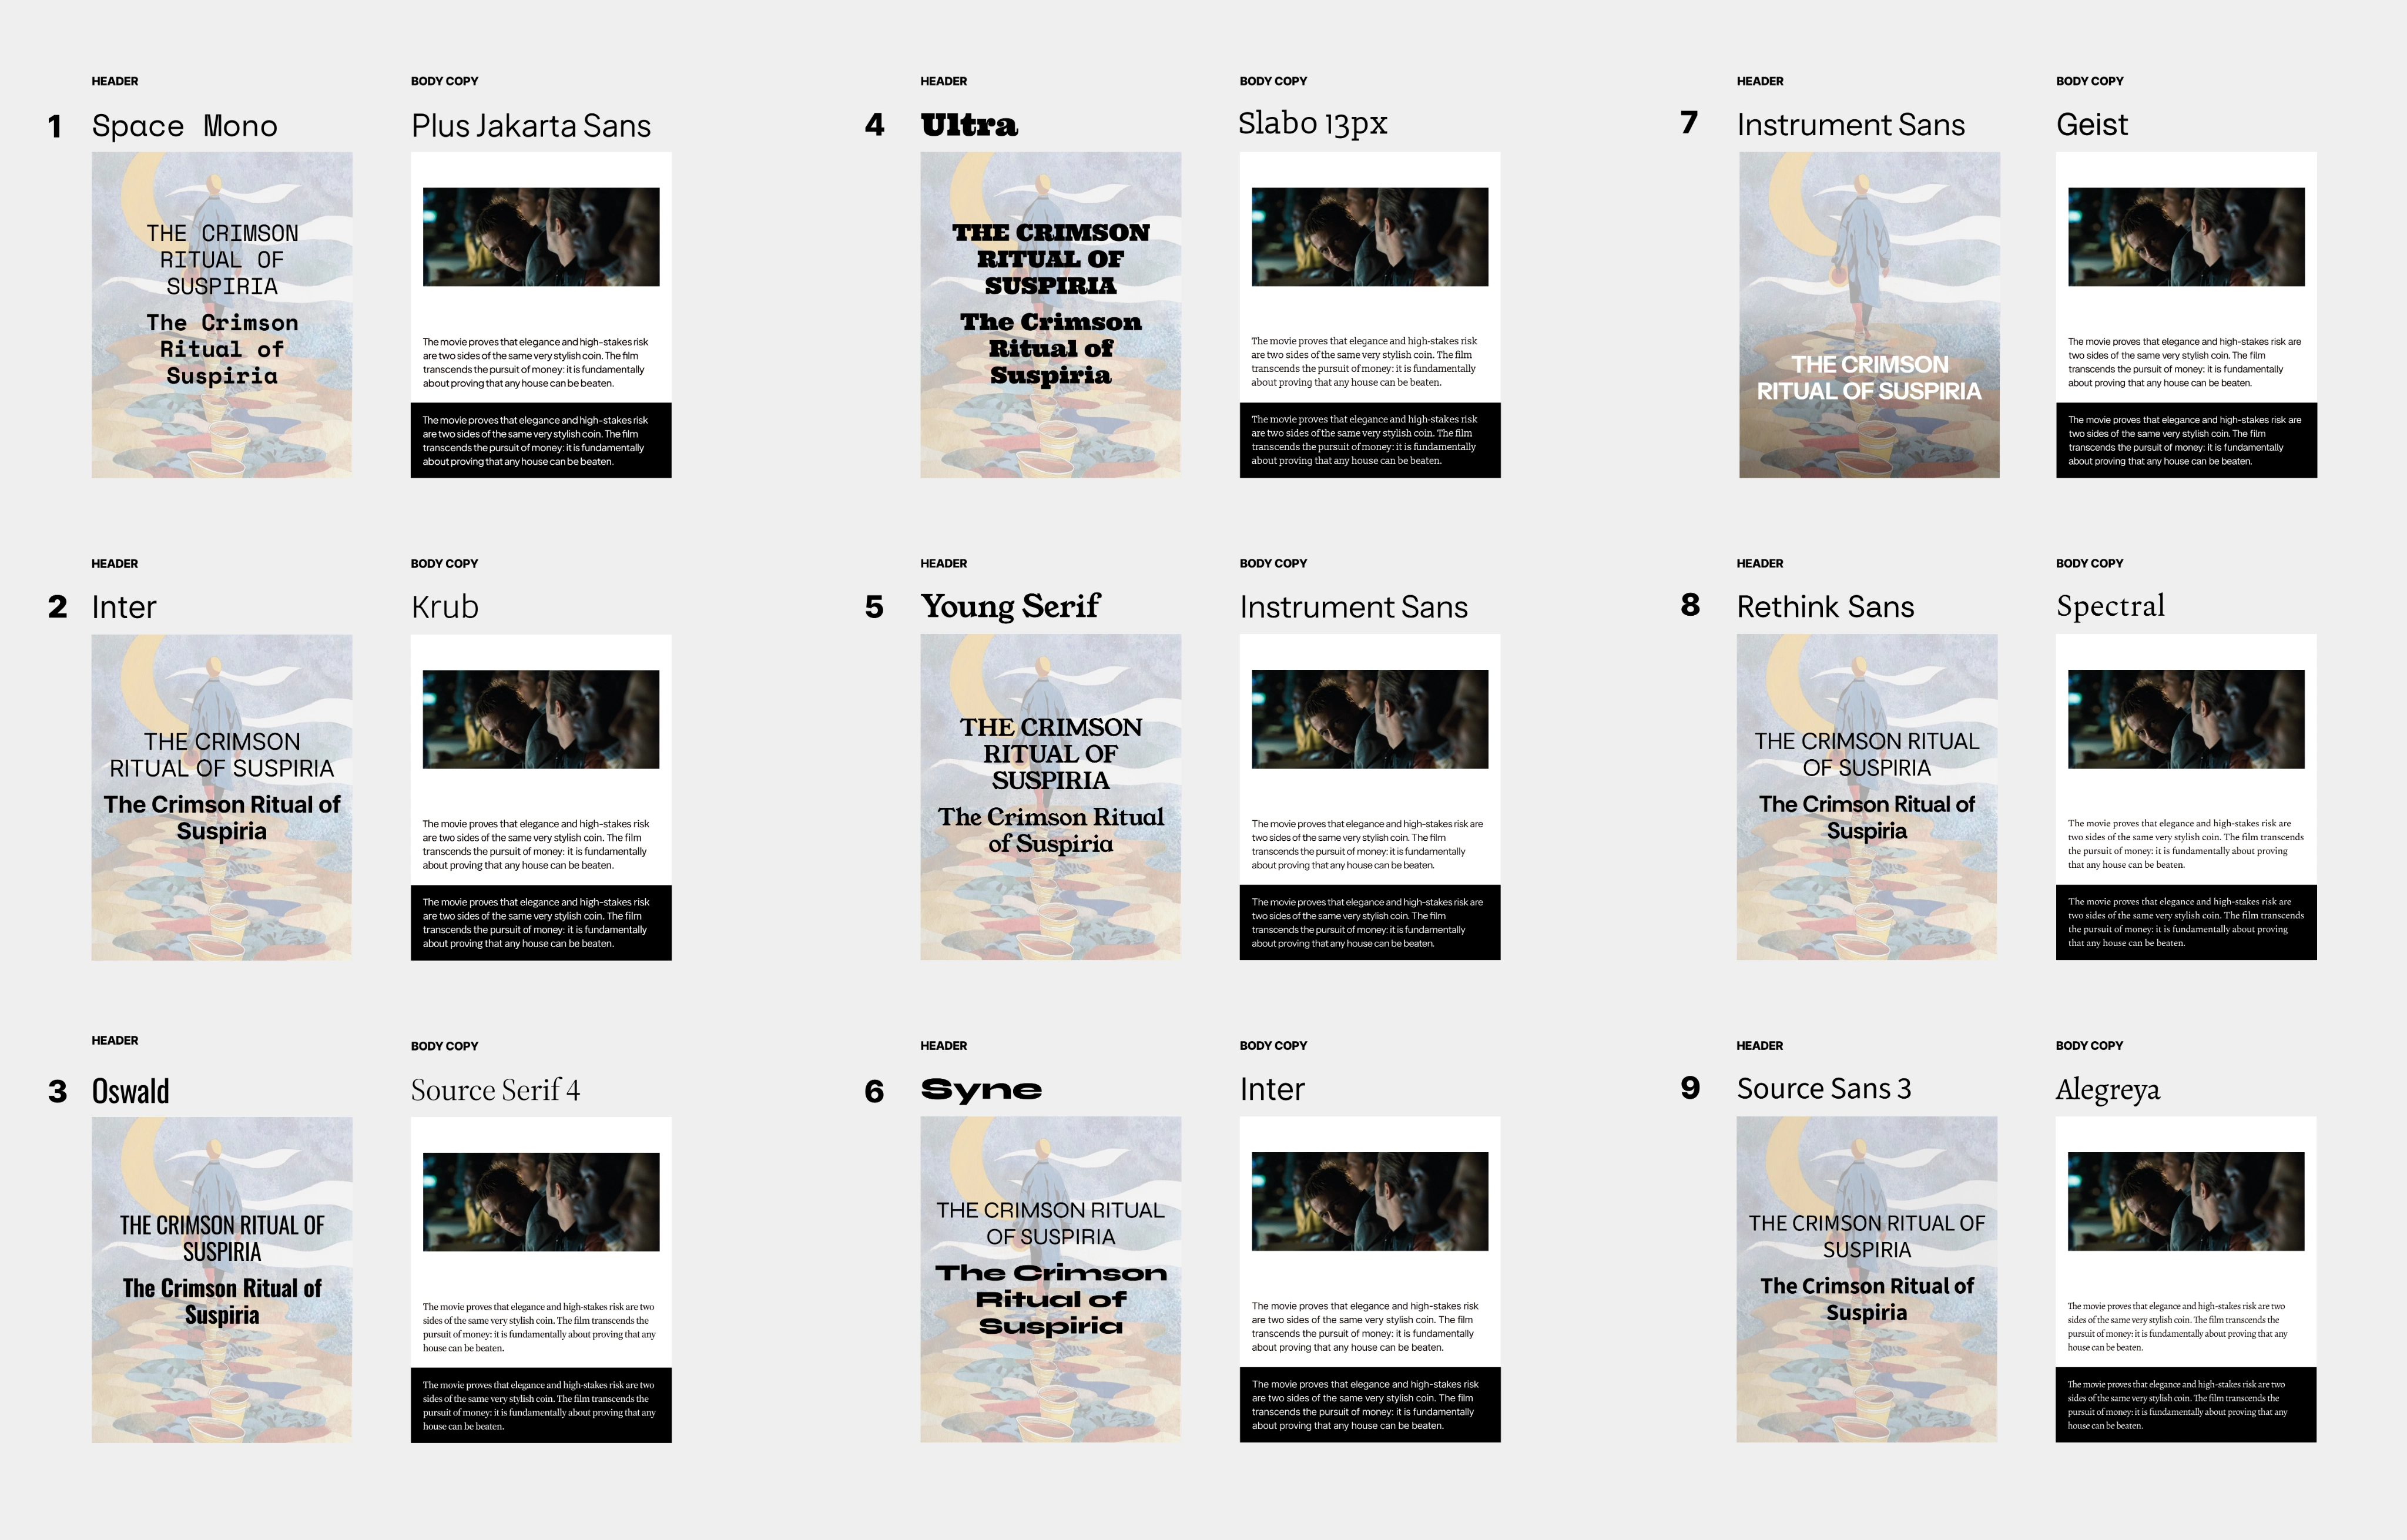This screenshot has height=1540, width=2407.
Task: Open the poster set in Oswald
Action: (x=222, y=1279)
